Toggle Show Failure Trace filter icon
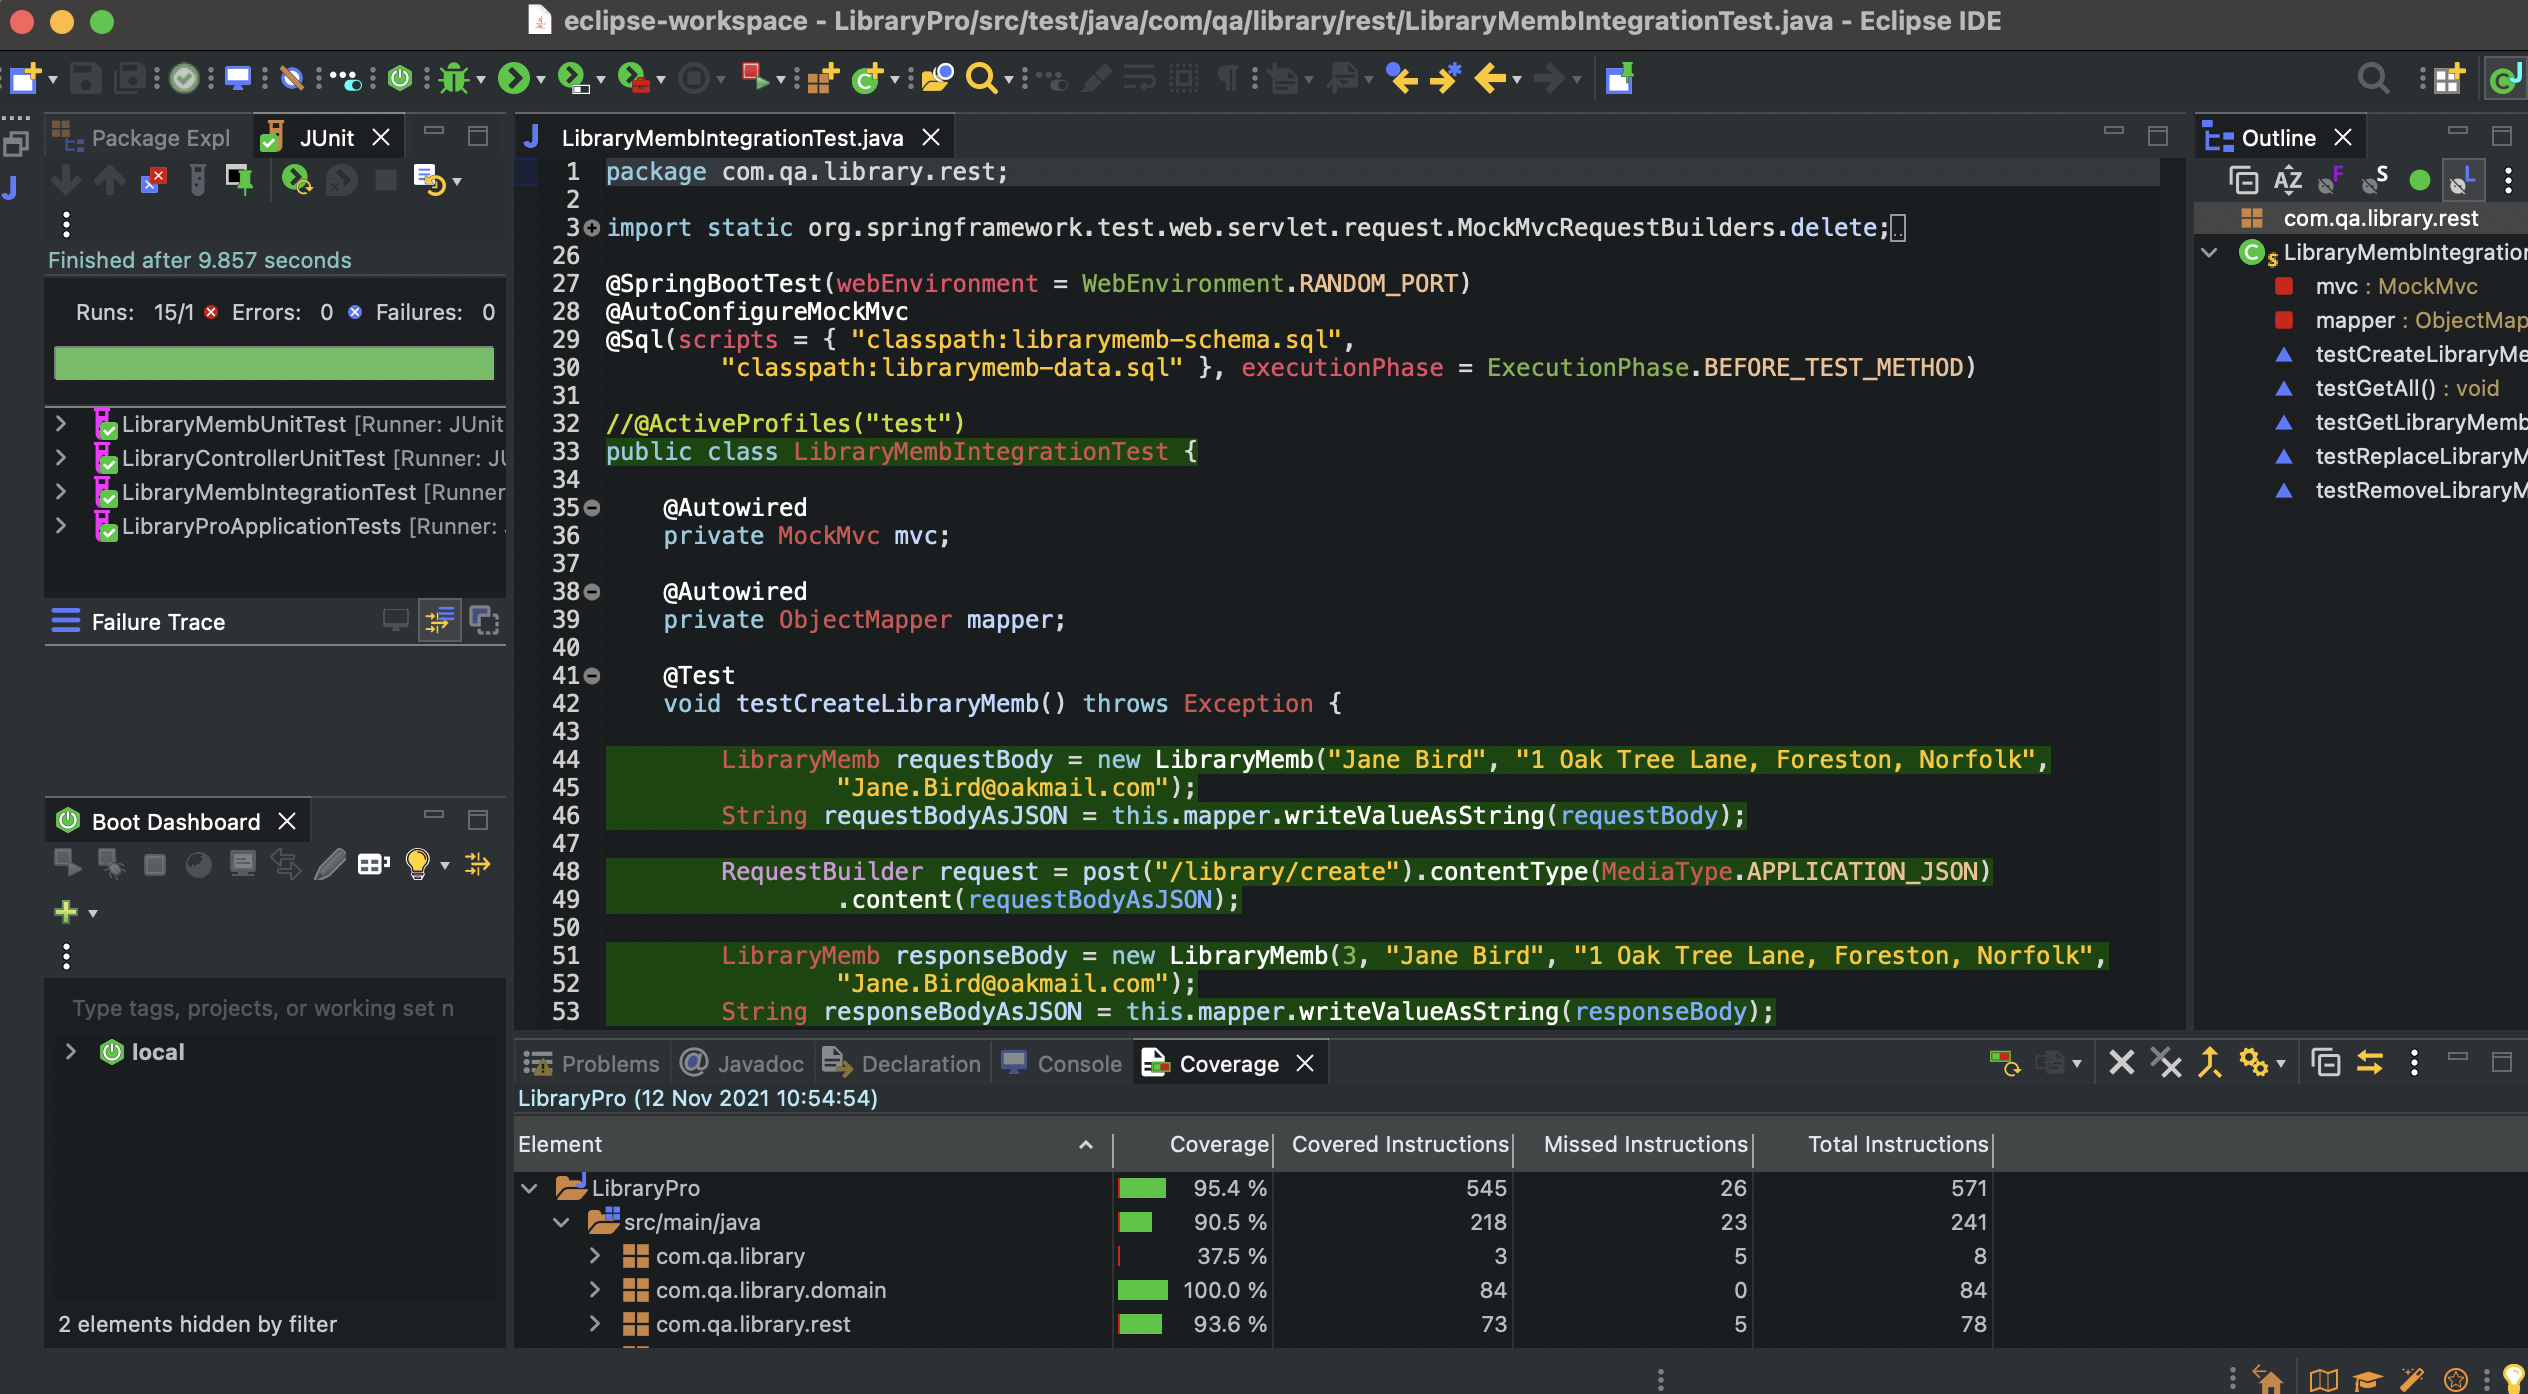2528x1394 pixels. coord(438,621)
